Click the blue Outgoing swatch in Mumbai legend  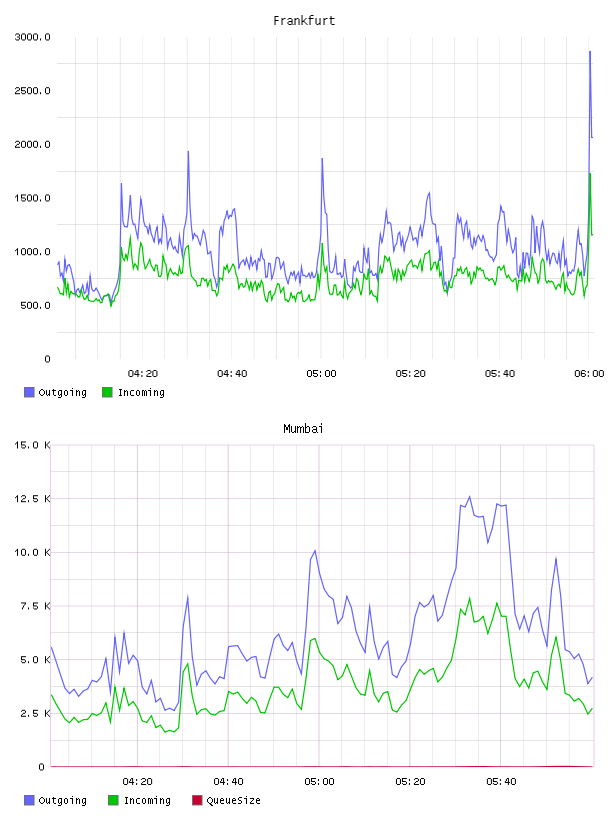[x=29, y=800]
